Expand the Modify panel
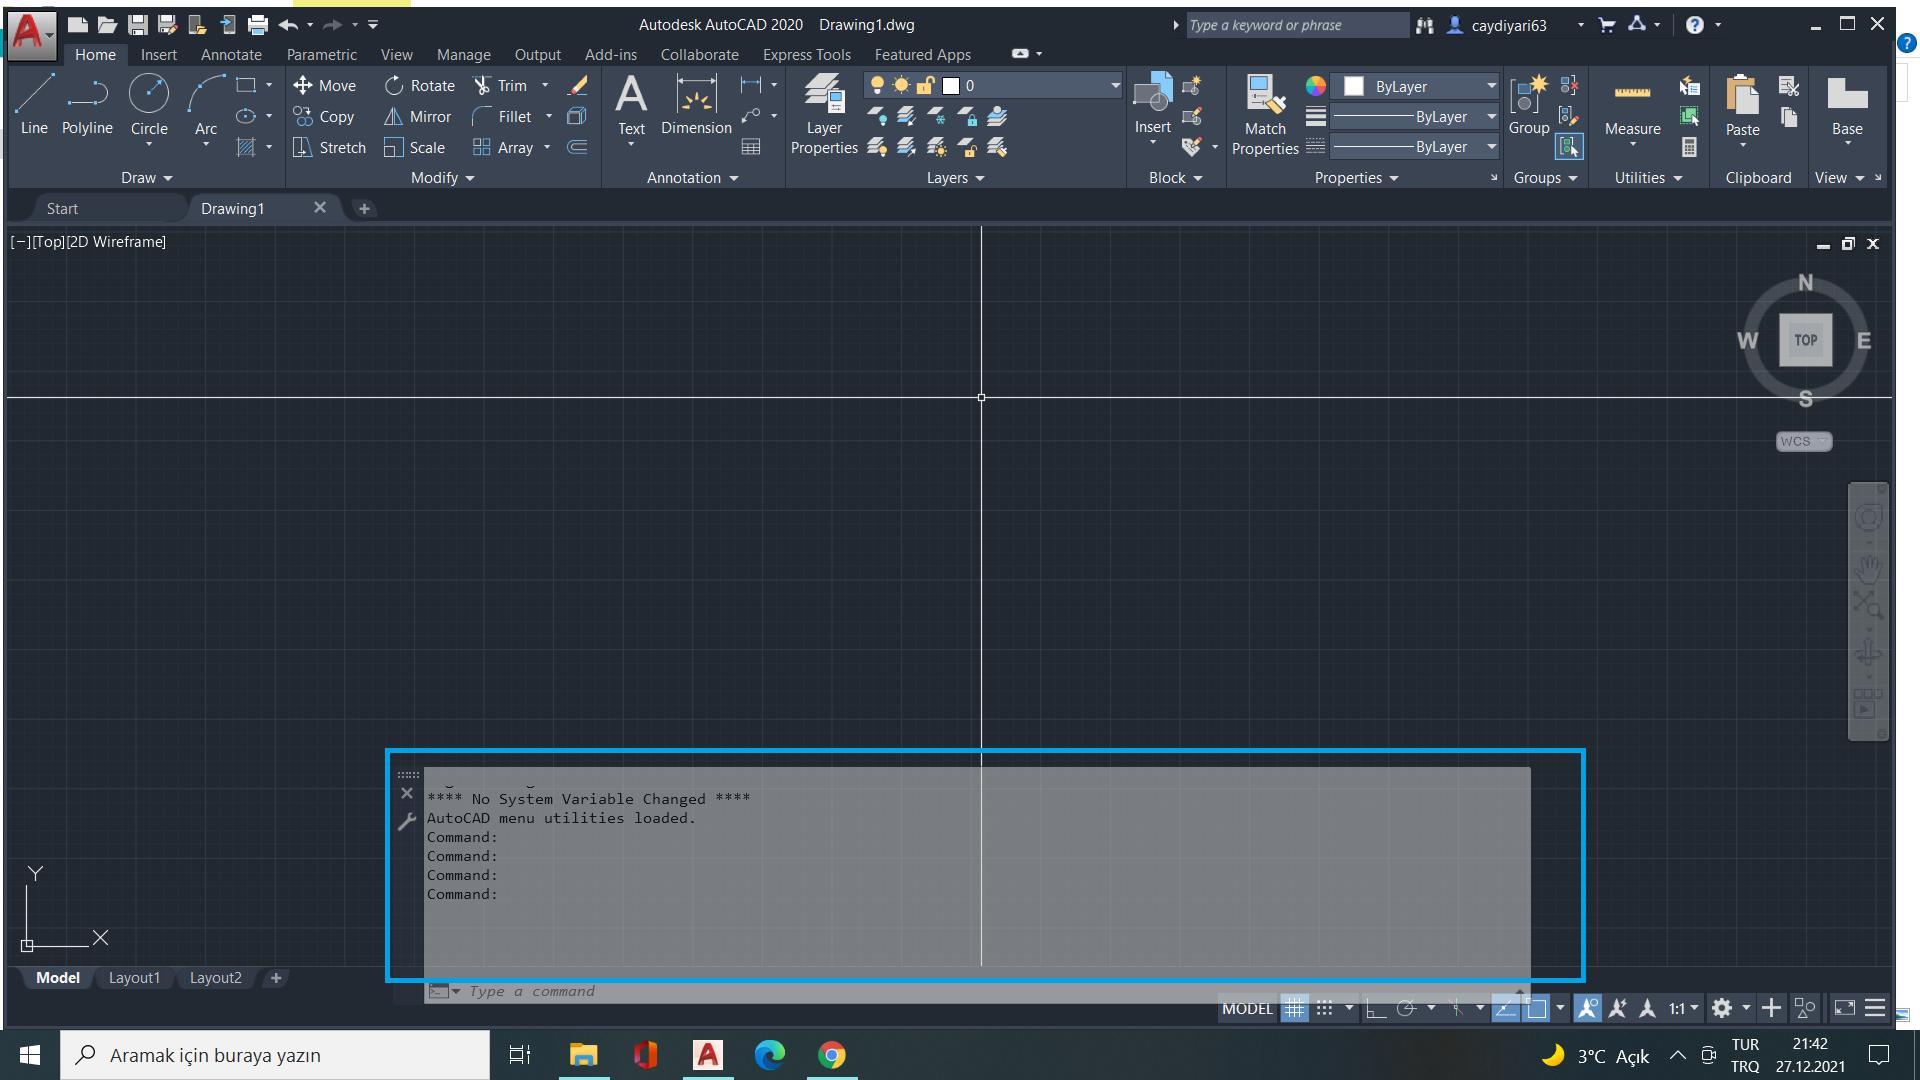Screen dimensions: 1920x1080 pyautogui.click(x=443, y=178)
